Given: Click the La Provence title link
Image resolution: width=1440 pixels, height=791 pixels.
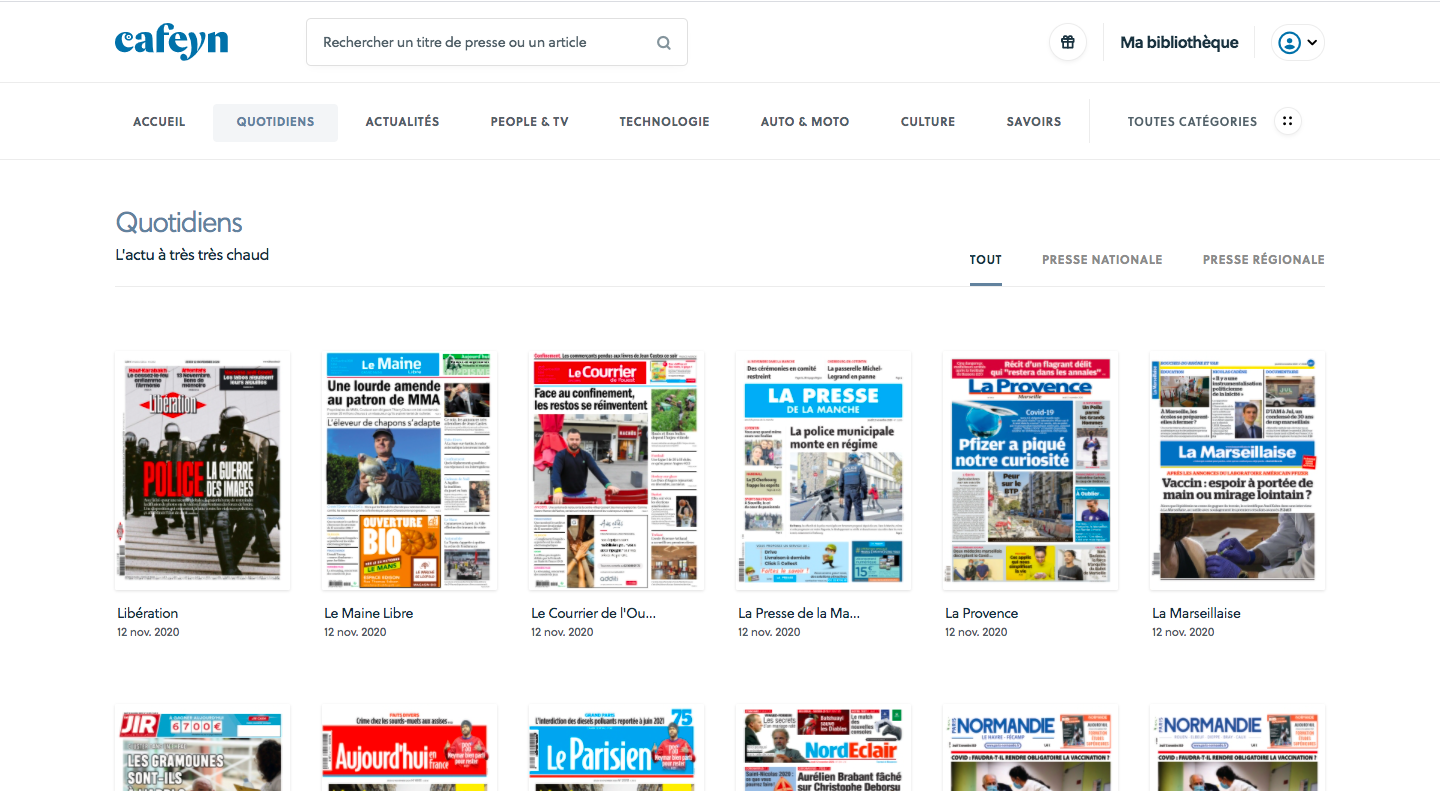Looking at the screenshot, I should (x=981, y=613).
